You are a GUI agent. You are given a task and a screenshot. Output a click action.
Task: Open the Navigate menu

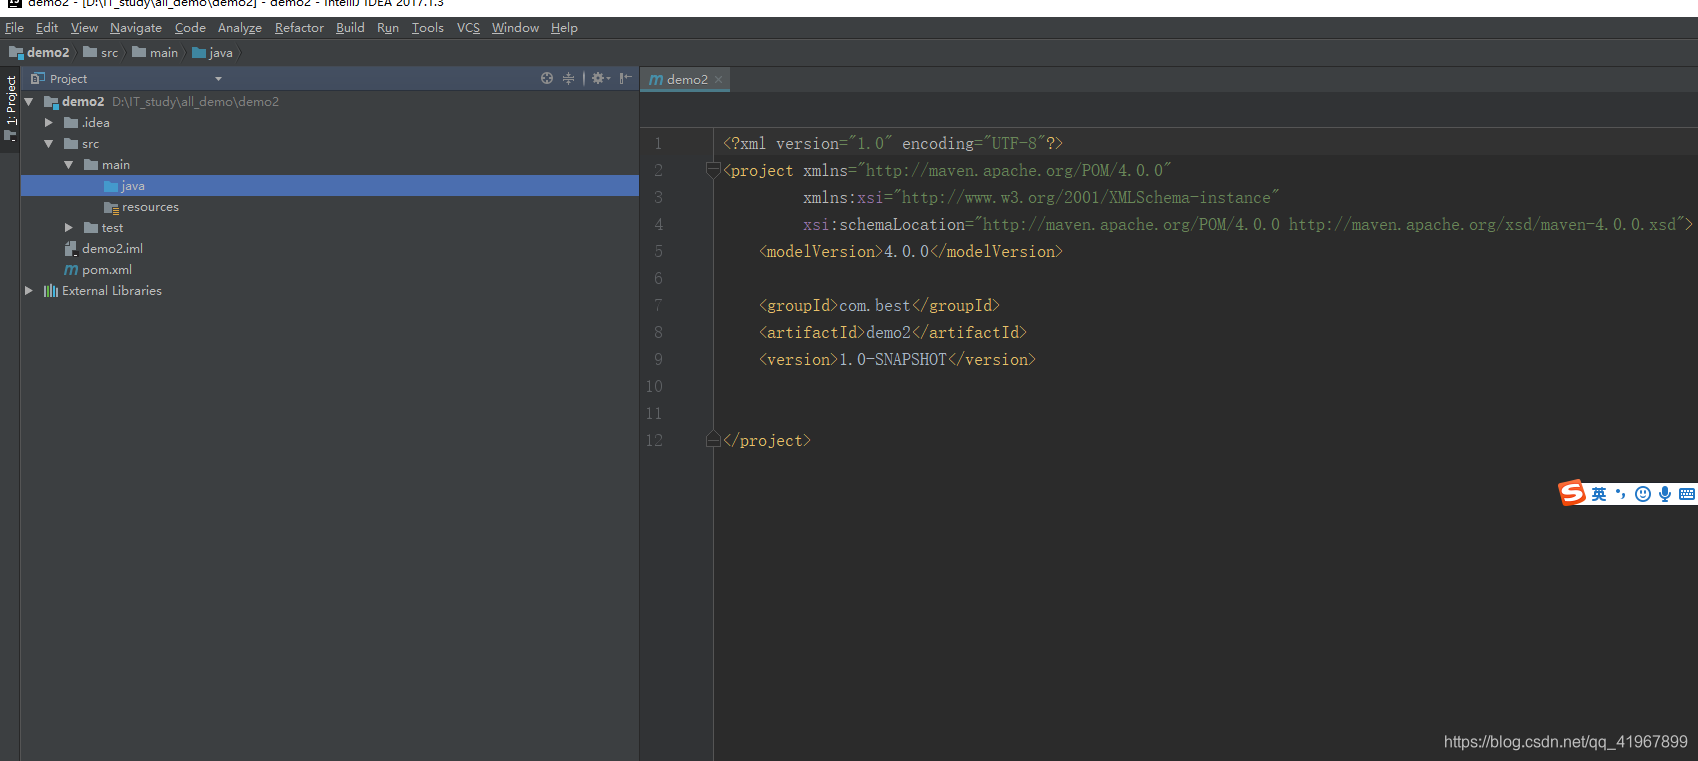click(136, 28)
